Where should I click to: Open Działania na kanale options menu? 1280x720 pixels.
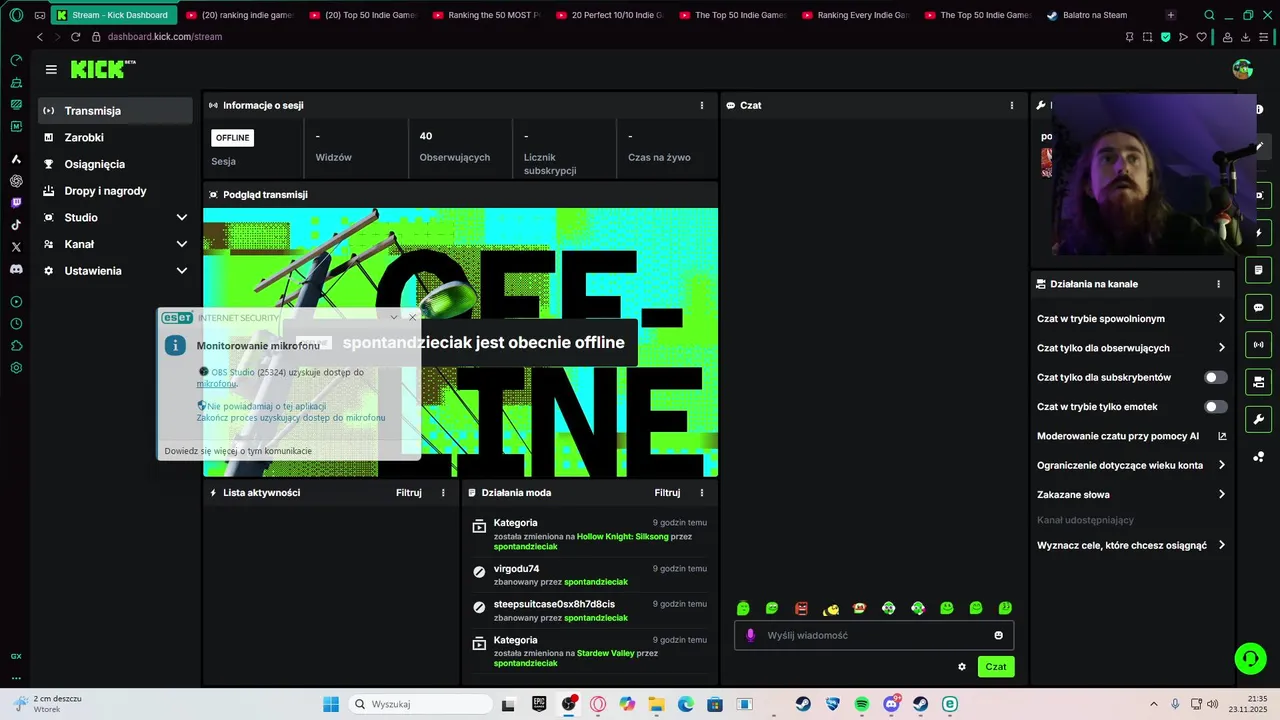[1218, 284]
